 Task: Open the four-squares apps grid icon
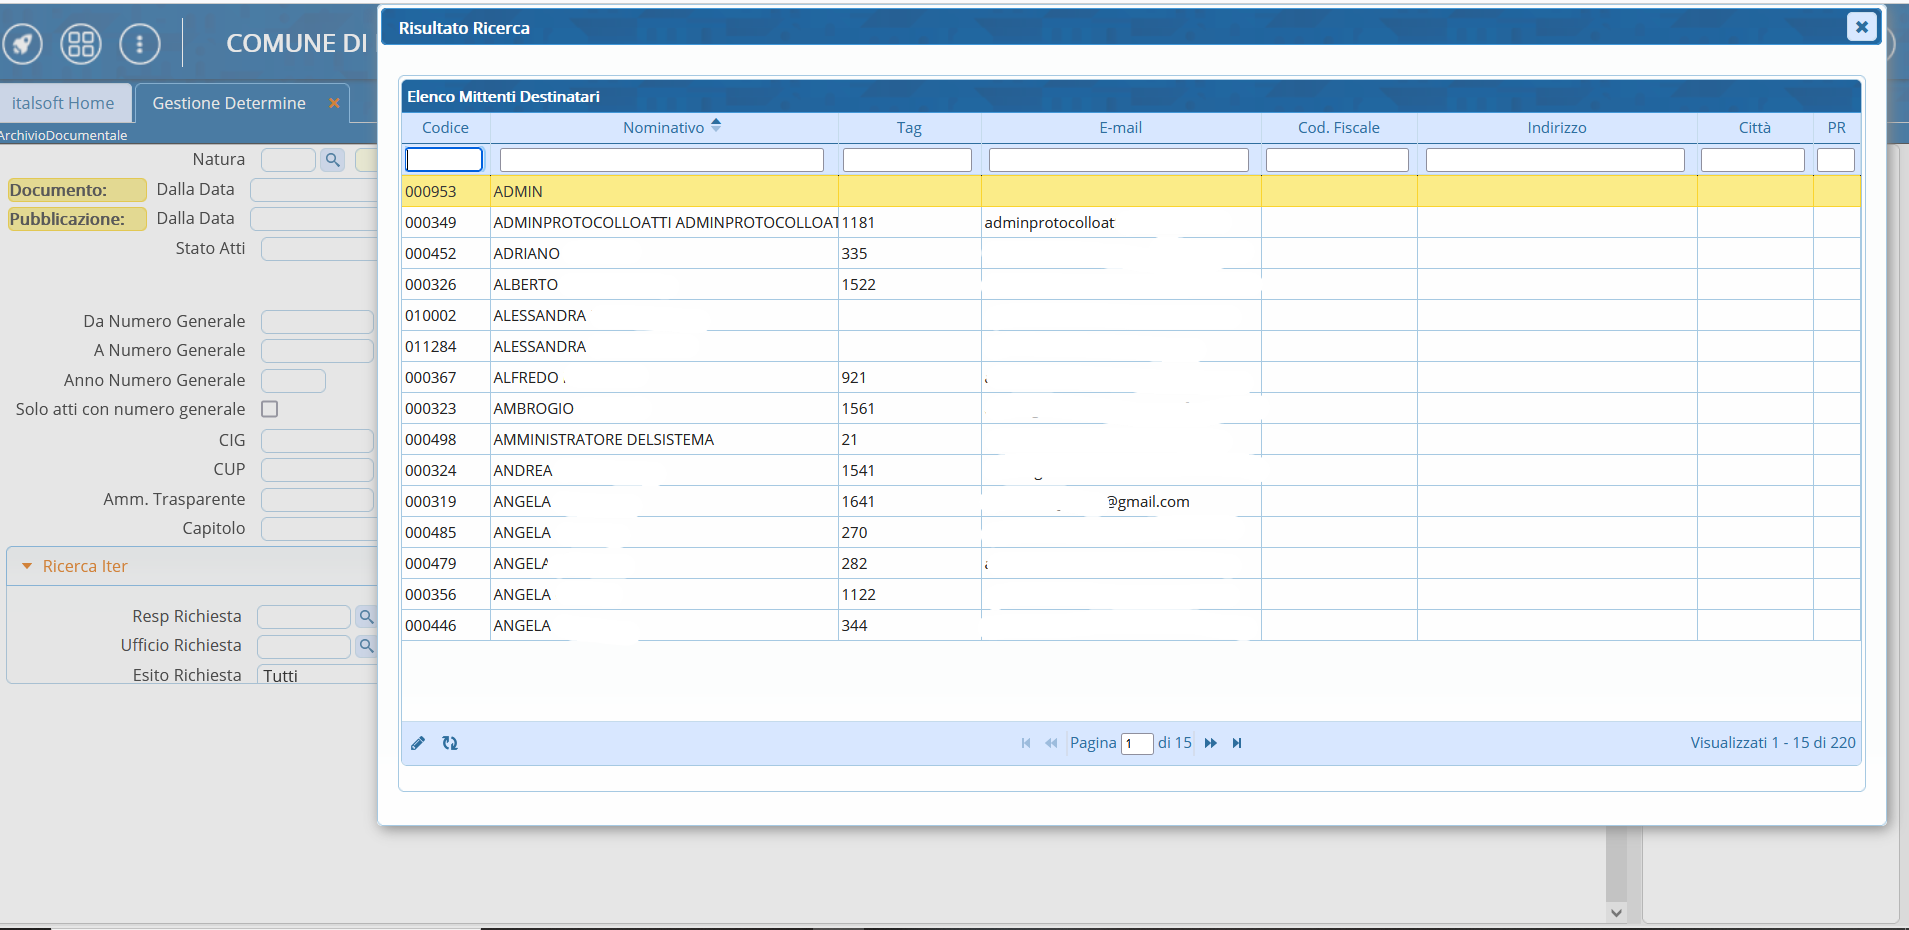81,43
